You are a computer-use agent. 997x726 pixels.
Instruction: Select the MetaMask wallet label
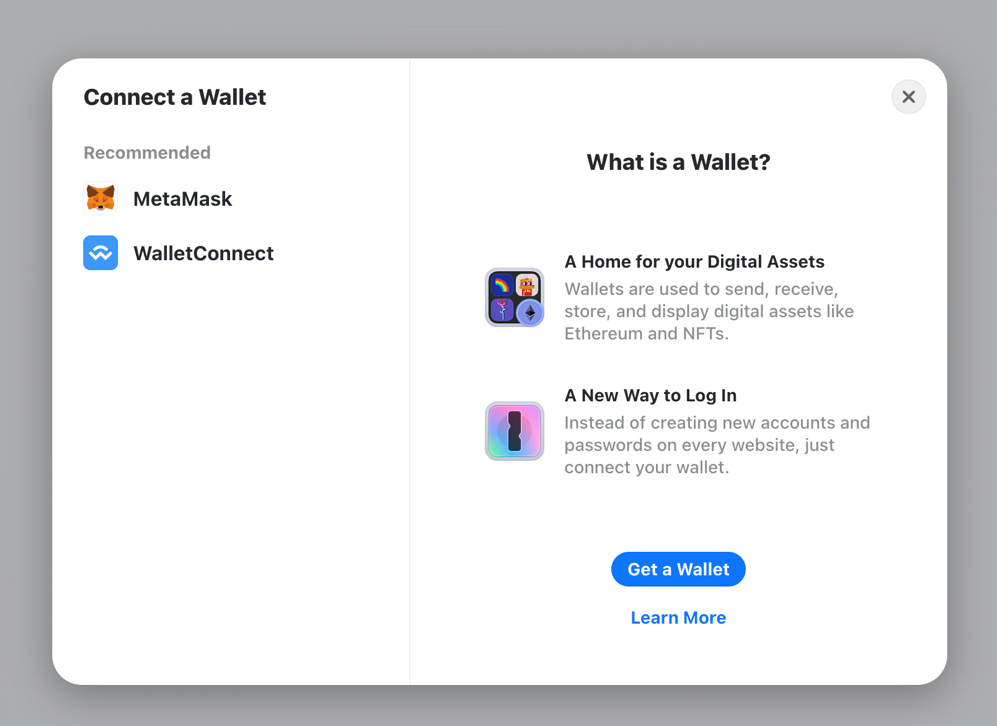(182, 199)
